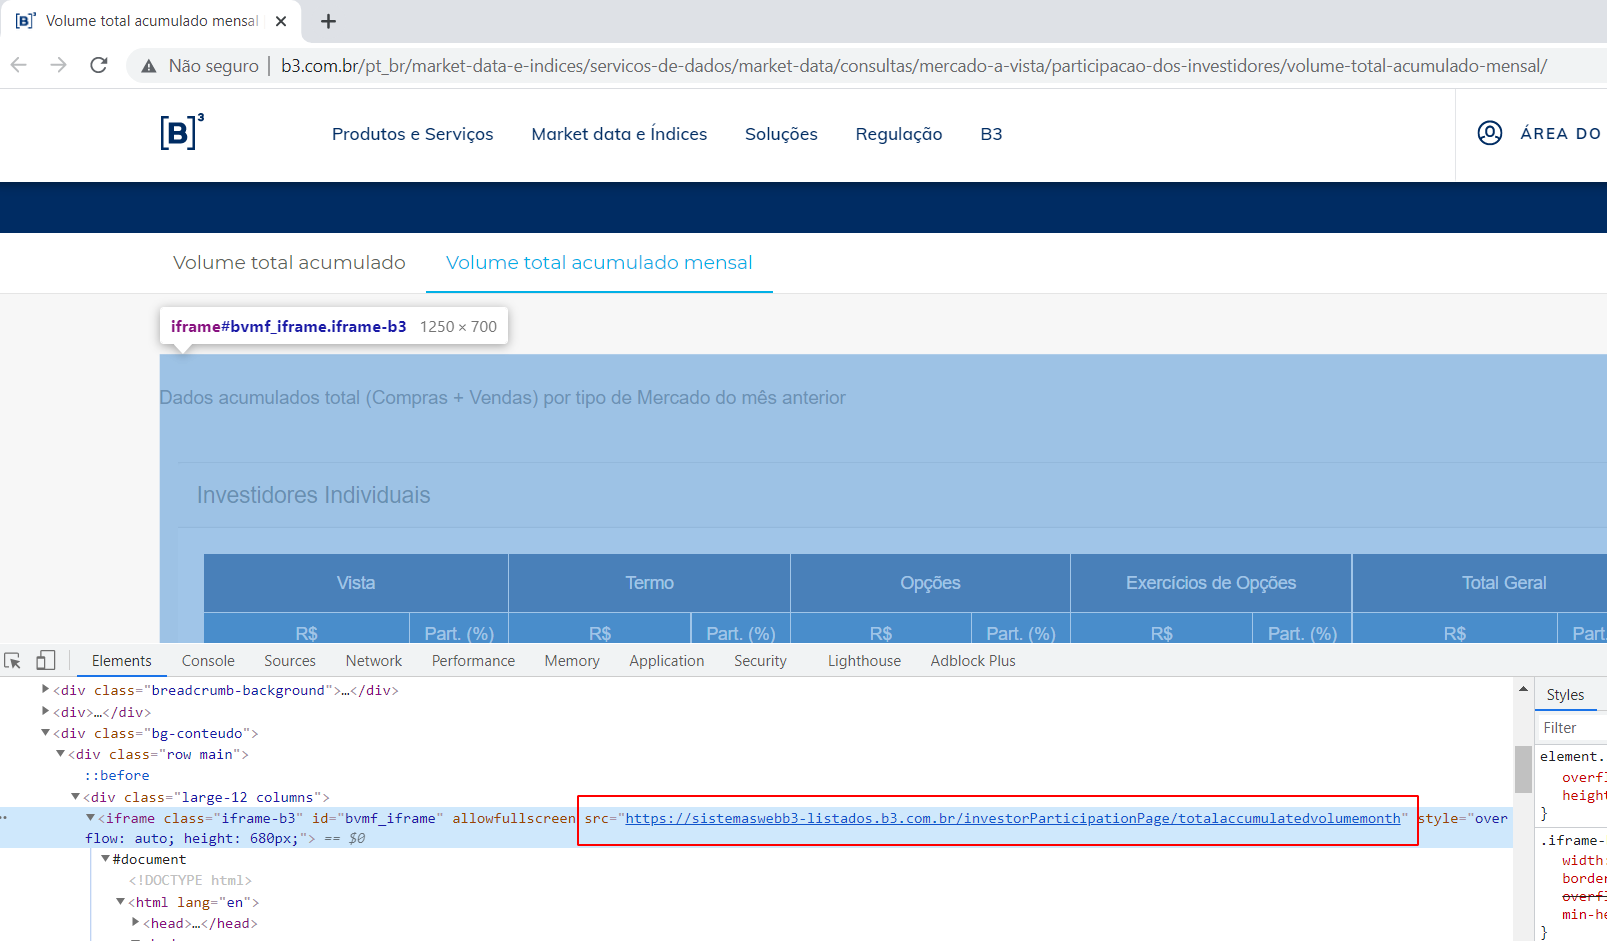Open a new browser tab with the plus icon
This screenshot has width=1607, height=941.
click(x=328, y=21)
